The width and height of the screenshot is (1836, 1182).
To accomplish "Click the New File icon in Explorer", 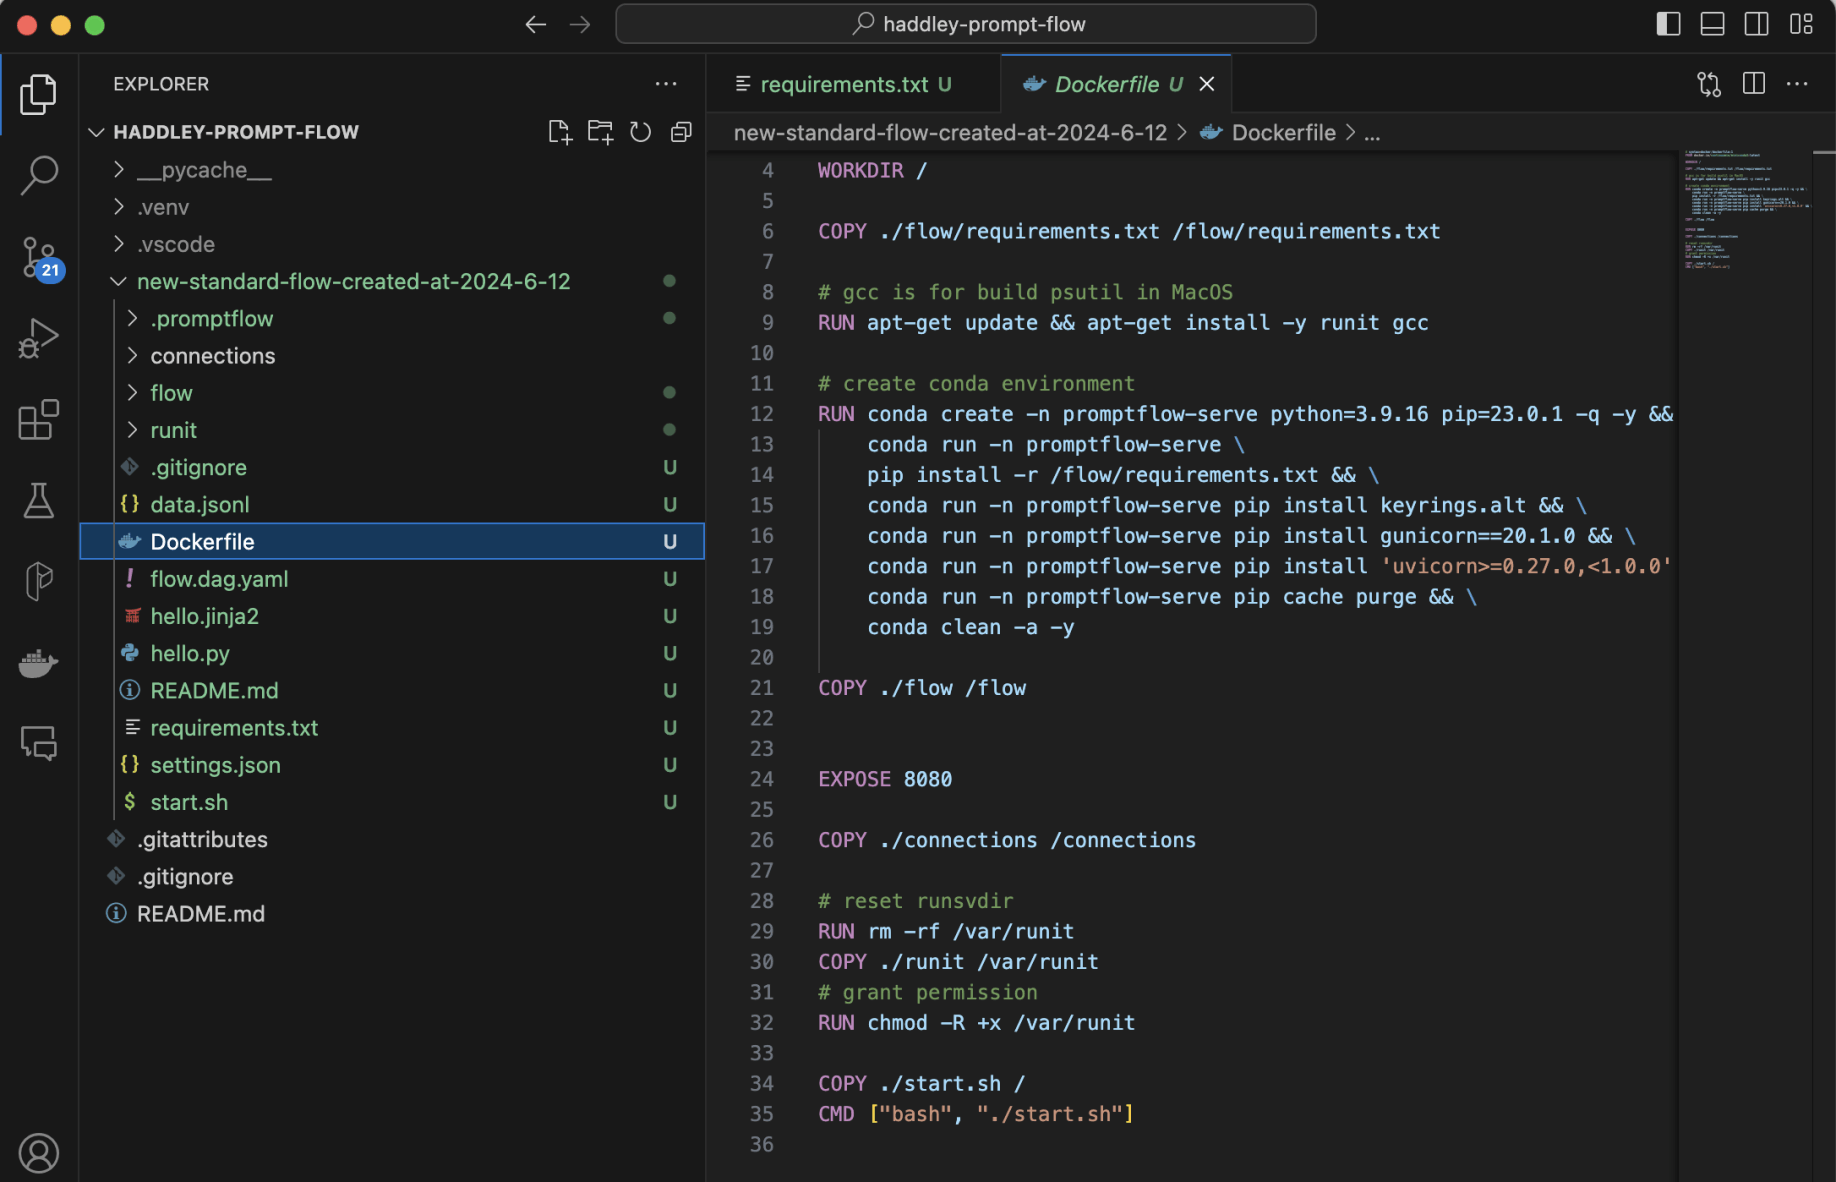I will (x=559, y=132).
